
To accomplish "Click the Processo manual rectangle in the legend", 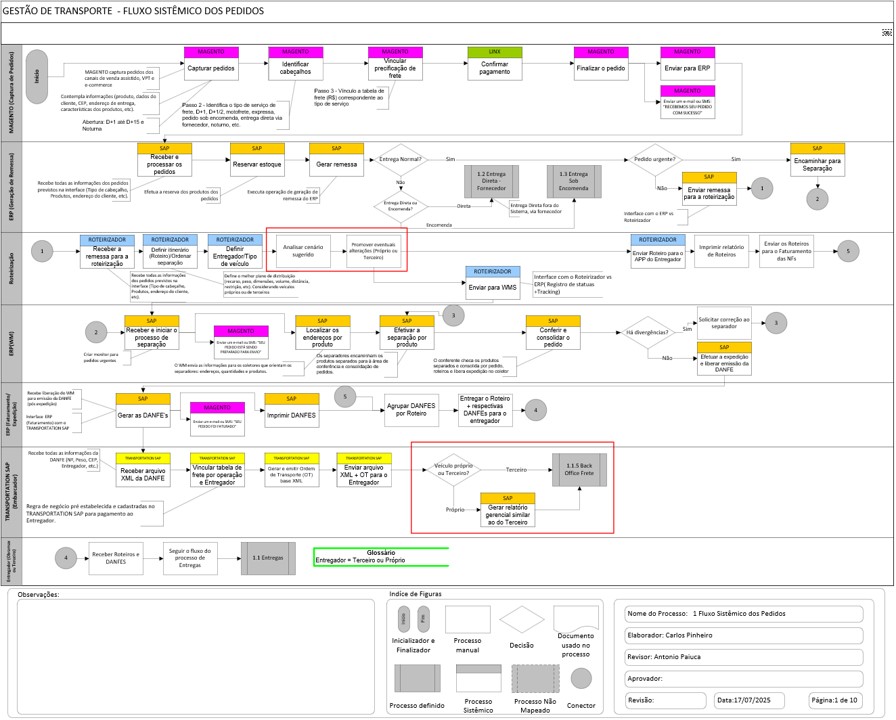I will pyautogui.click(x=467, y=619).
